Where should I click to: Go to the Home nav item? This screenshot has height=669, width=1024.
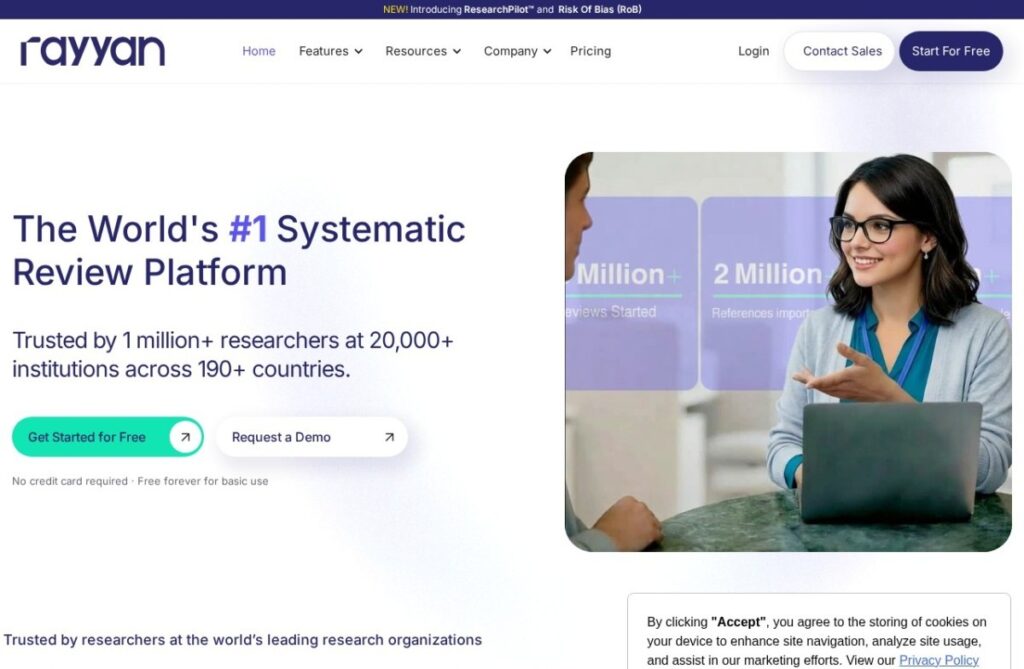point(259,51)
